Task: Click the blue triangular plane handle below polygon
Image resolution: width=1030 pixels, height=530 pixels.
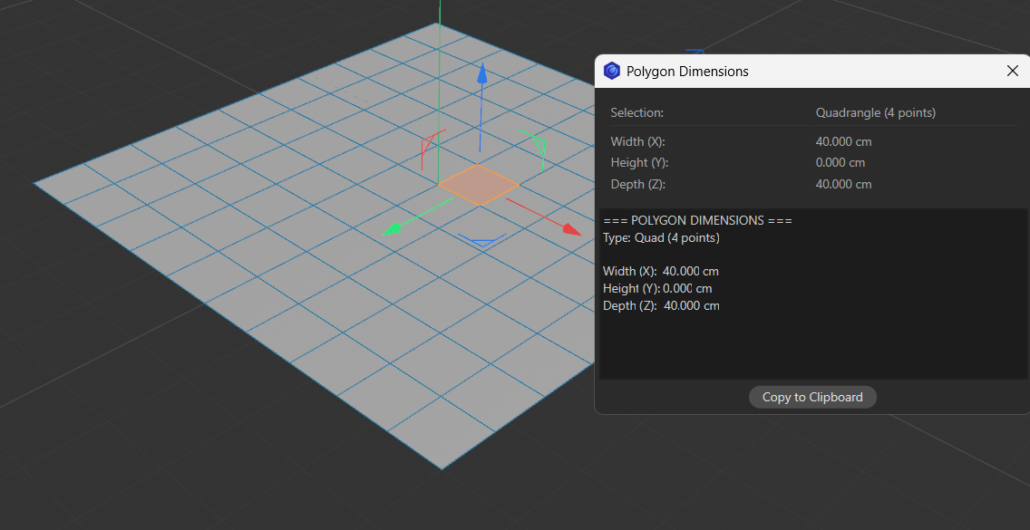Action: pos(481,240)
